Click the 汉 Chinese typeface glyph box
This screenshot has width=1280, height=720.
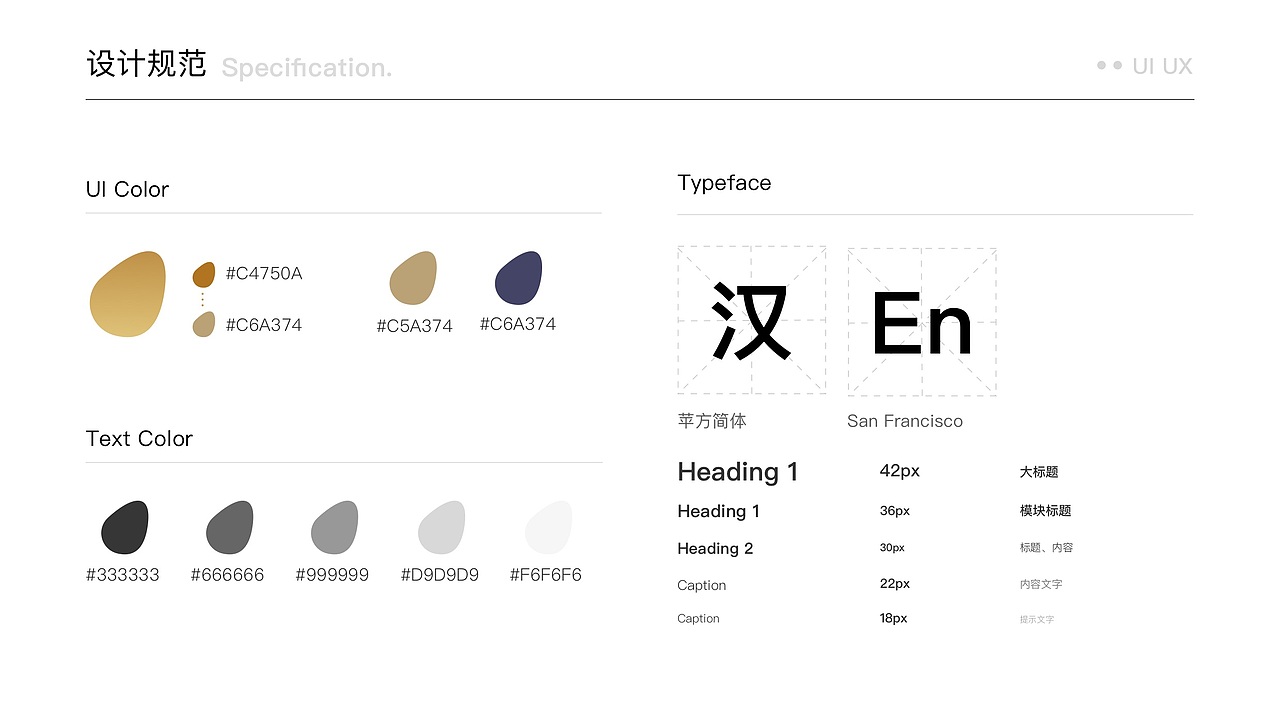point(752,320)
